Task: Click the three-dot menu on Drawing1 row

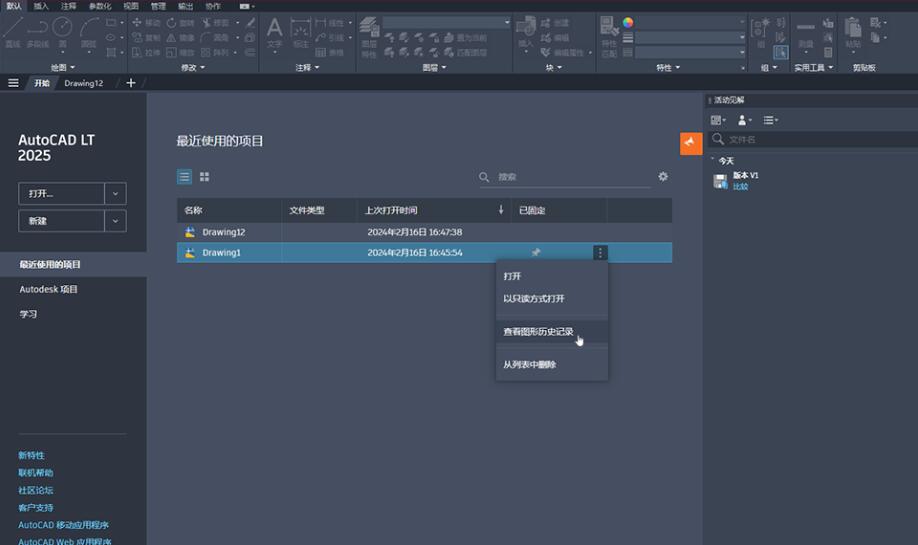Action: (x=600, y=252)
